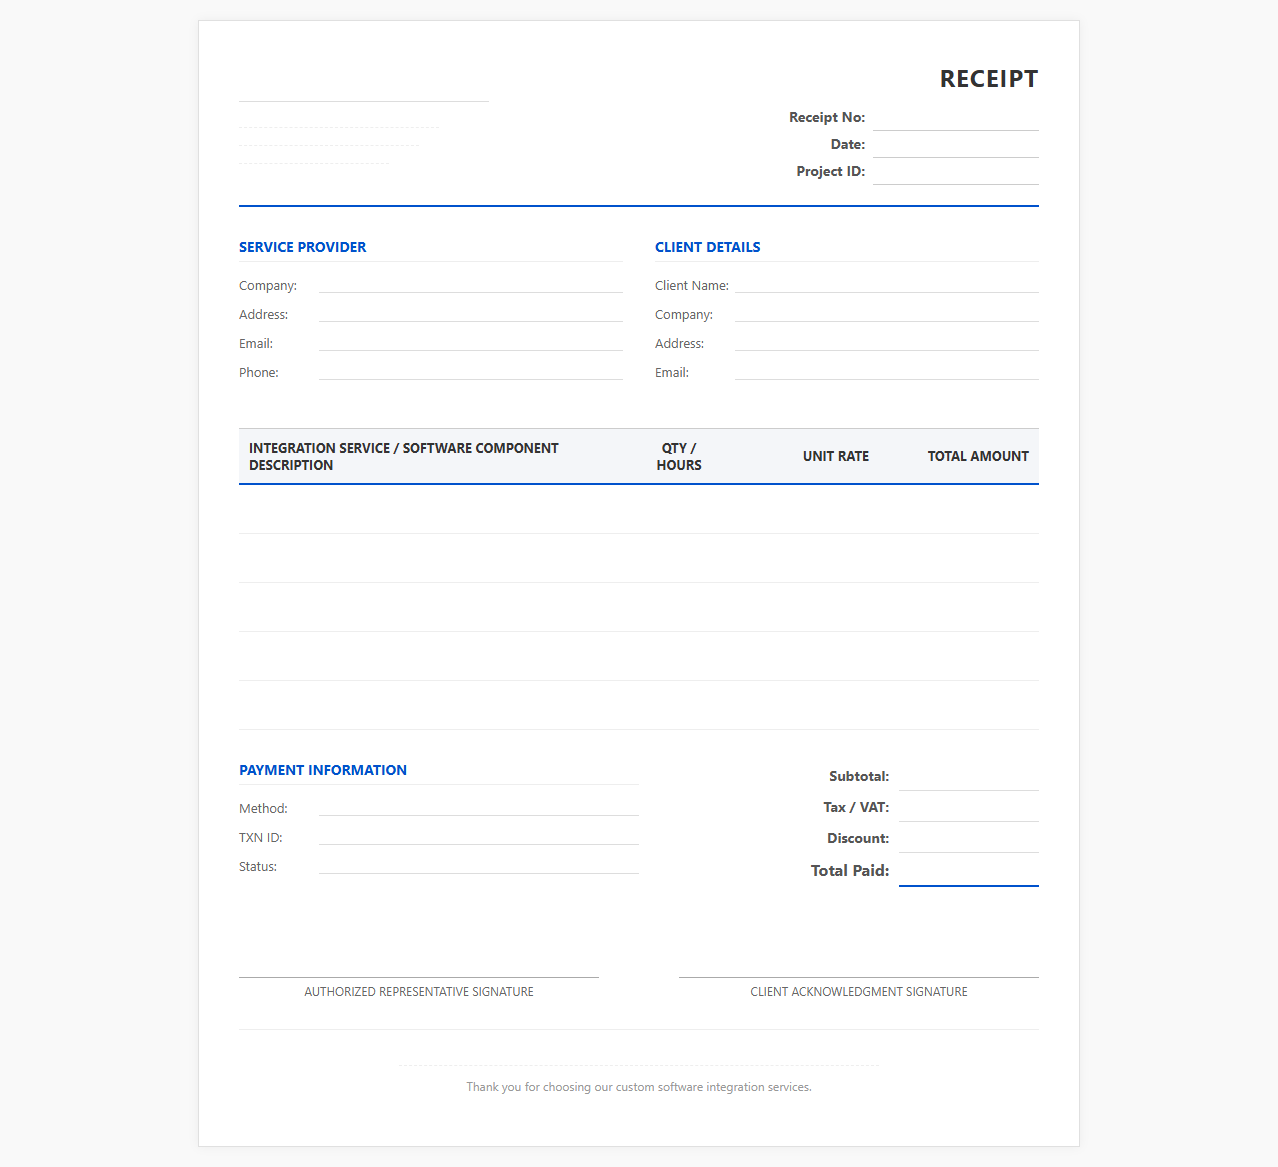The image size is (1278, 1167).
Task: Click the QTY / HOURS column header
Action: tap(679, 457)
